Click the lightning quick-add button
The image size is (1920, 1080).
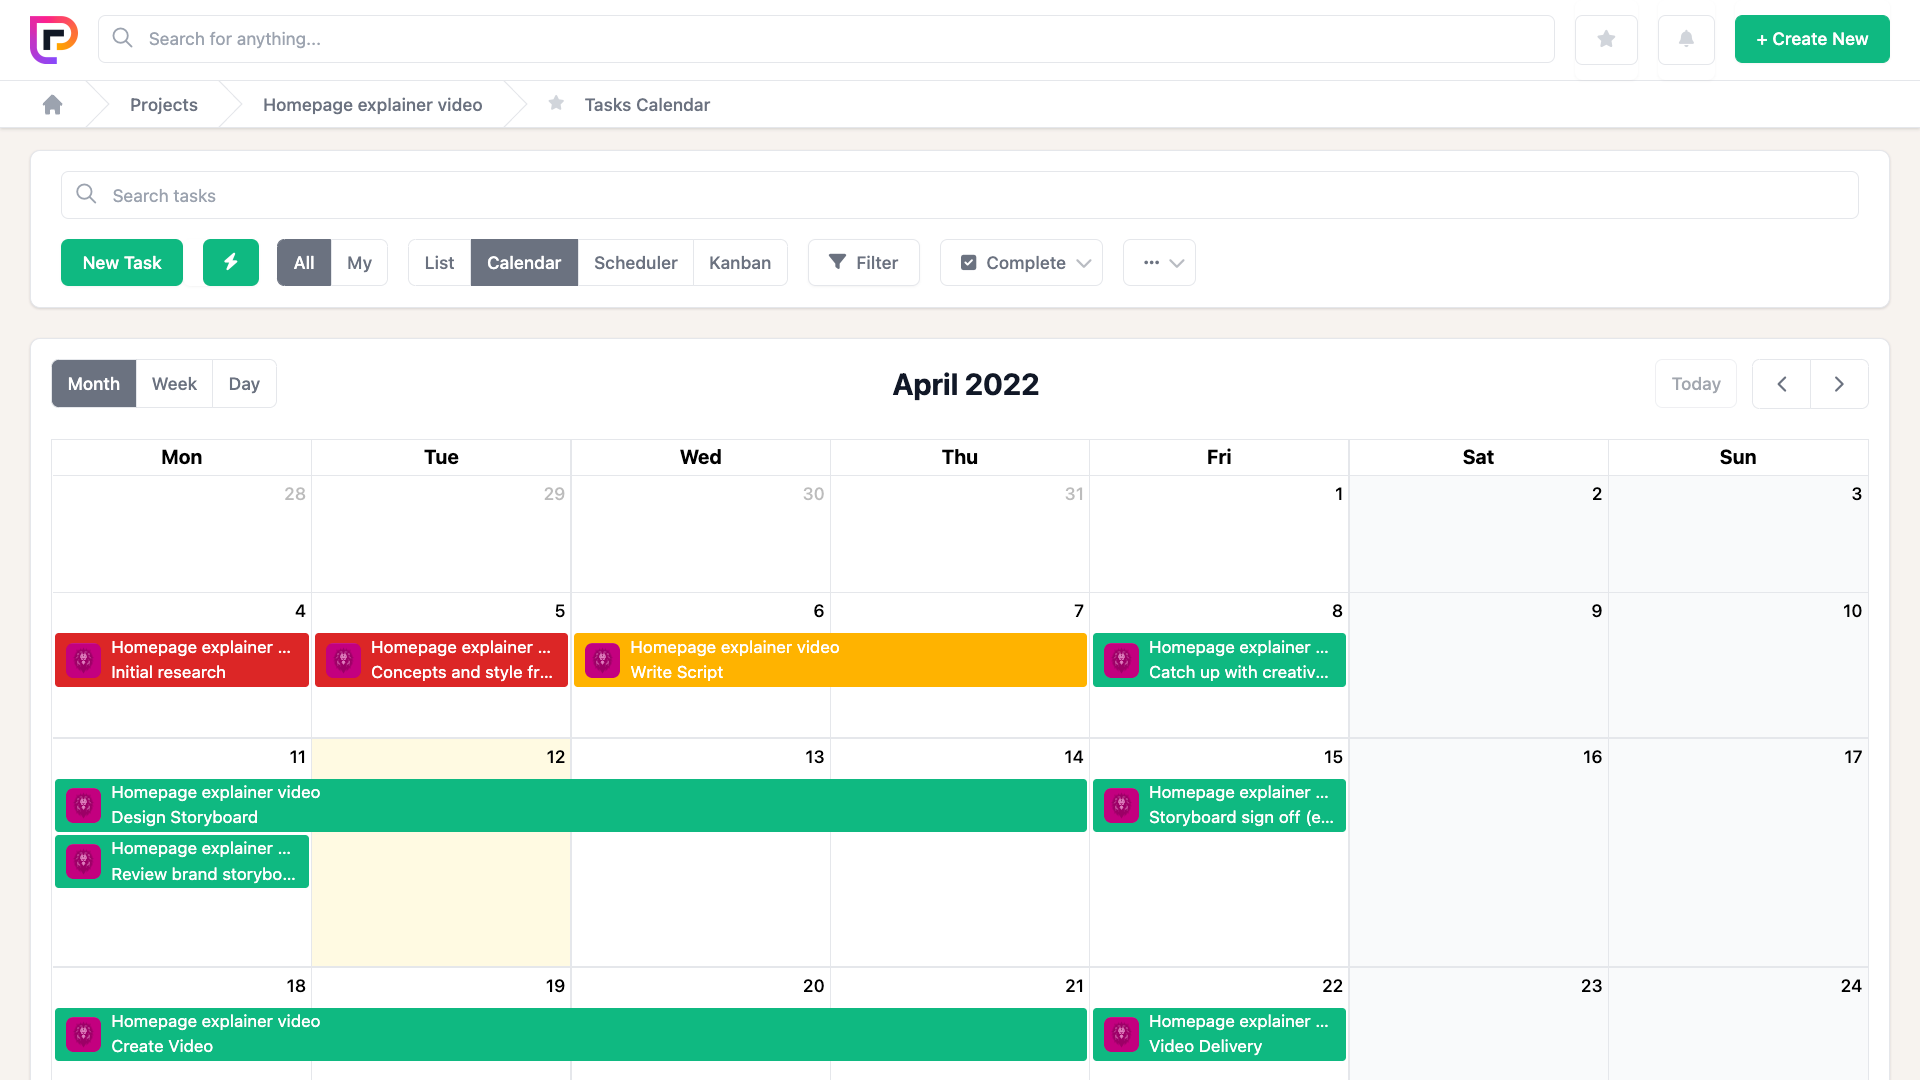pyautogui.click(x=231, y=262)
